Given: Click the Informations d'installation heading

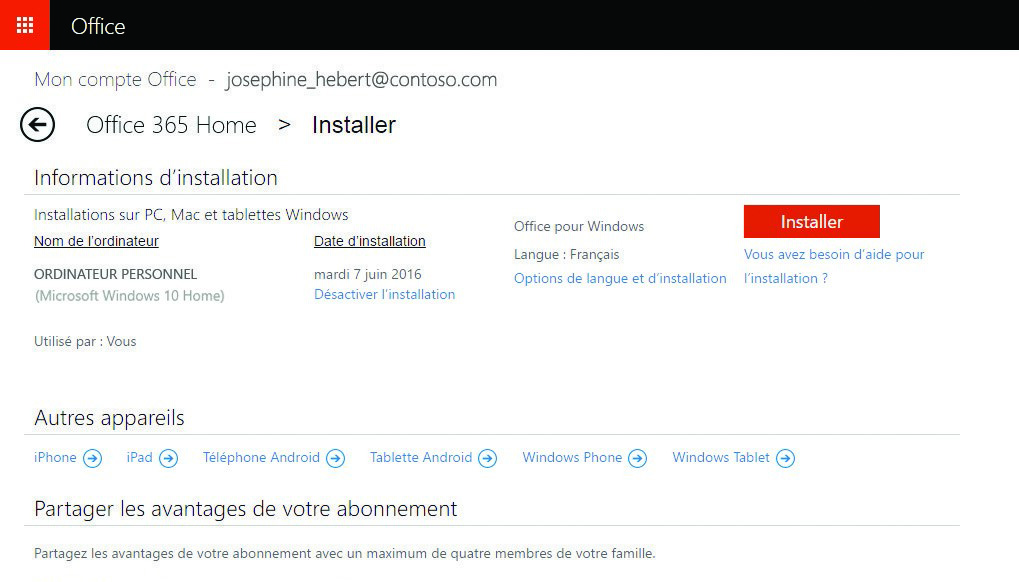Looking at the screenshot, I should (156, 177).
